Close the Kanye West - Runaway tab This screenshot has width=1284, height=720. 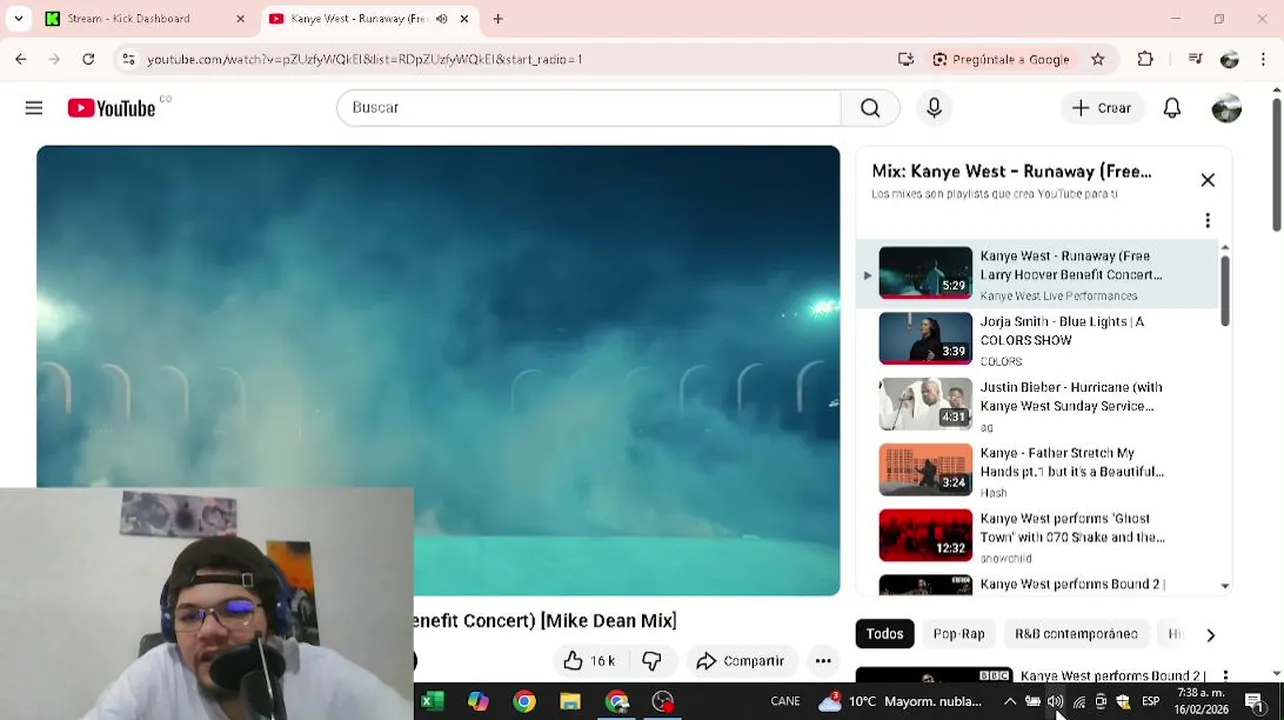click(x=464, y=18)
